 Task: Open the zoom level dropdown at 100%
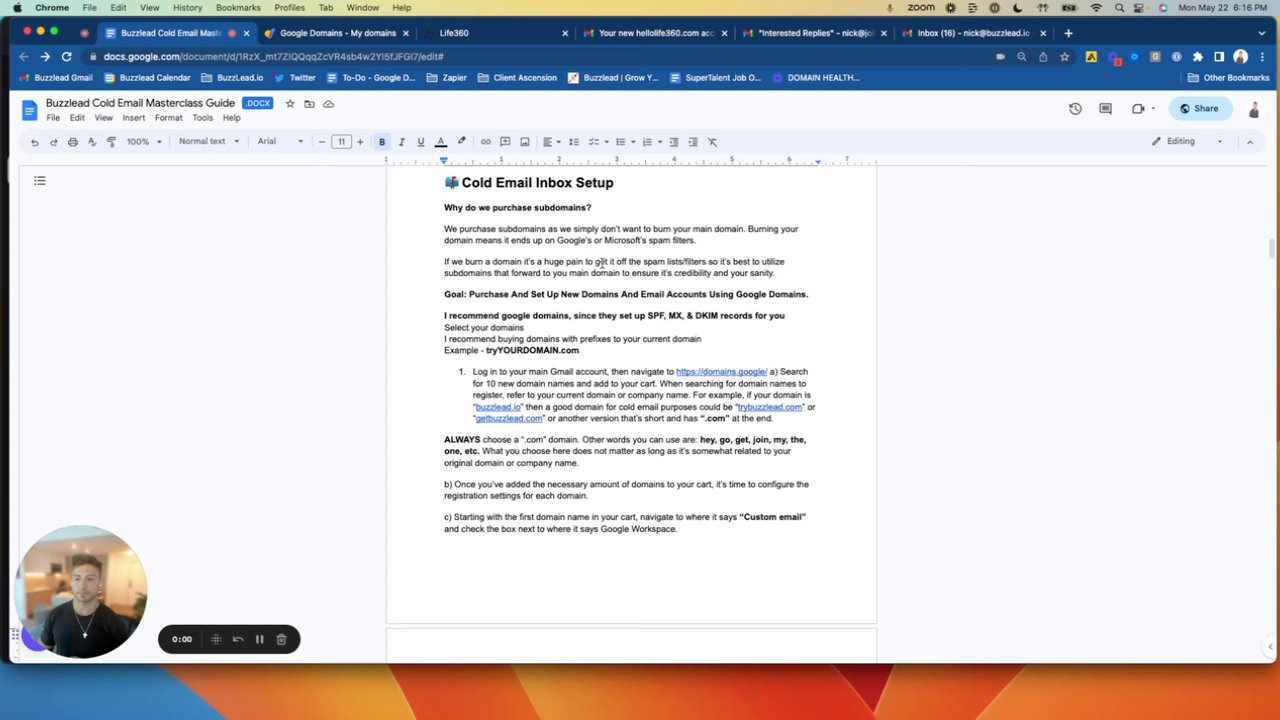coord(144,142)
